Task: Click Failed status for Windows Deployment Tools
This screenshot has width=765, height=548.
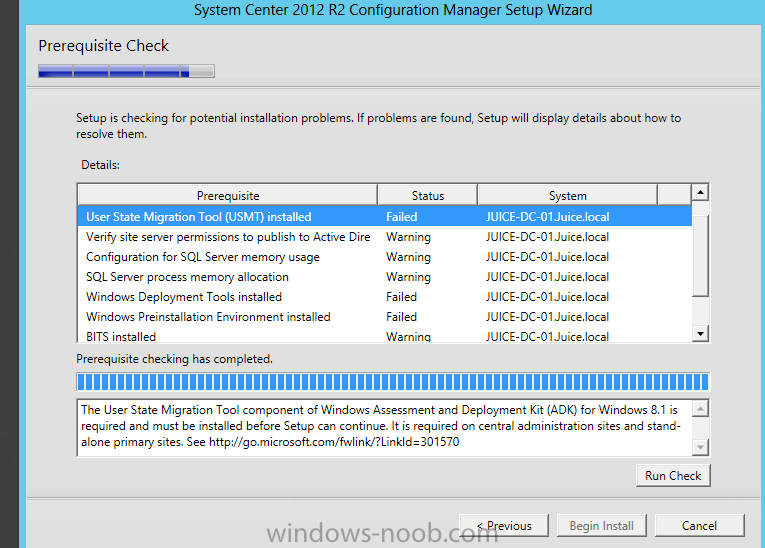Action: [x=401, y=297]
